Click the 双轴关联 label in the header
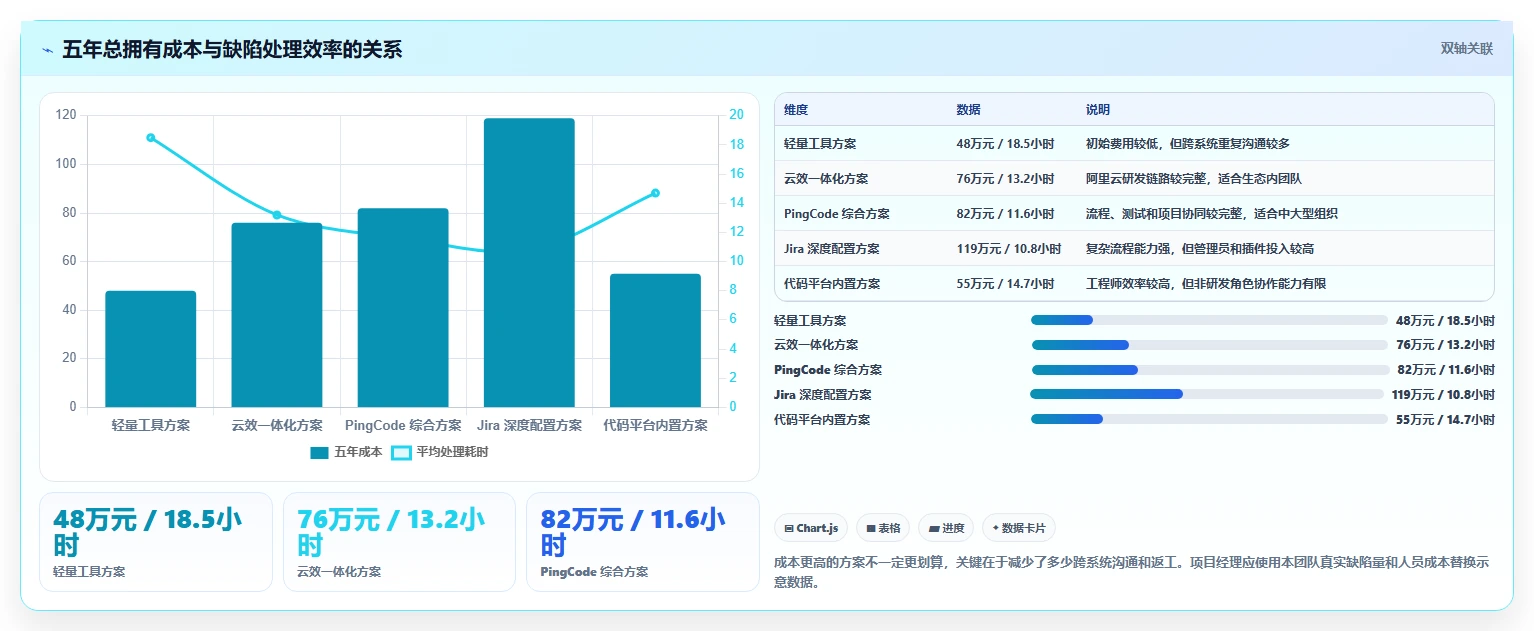This screenshot has width=1534, height=631. coord(1466,49)
